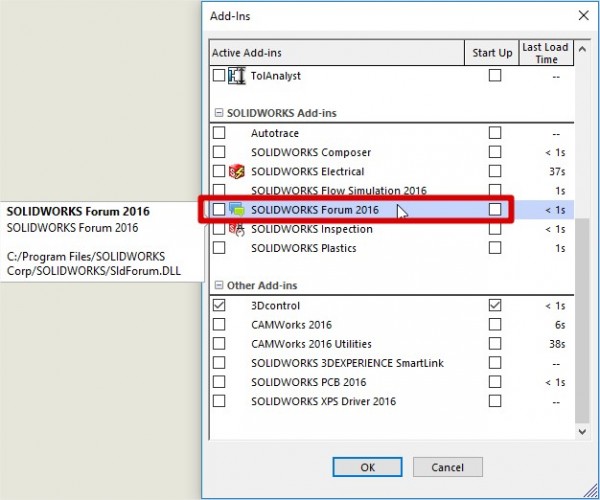Image resolution: width=600 pixels, height=500 pixels.
Task: Tick SOLIDWORKS PCB 2016 Start Up checkbox
Action: coord(495,381)
